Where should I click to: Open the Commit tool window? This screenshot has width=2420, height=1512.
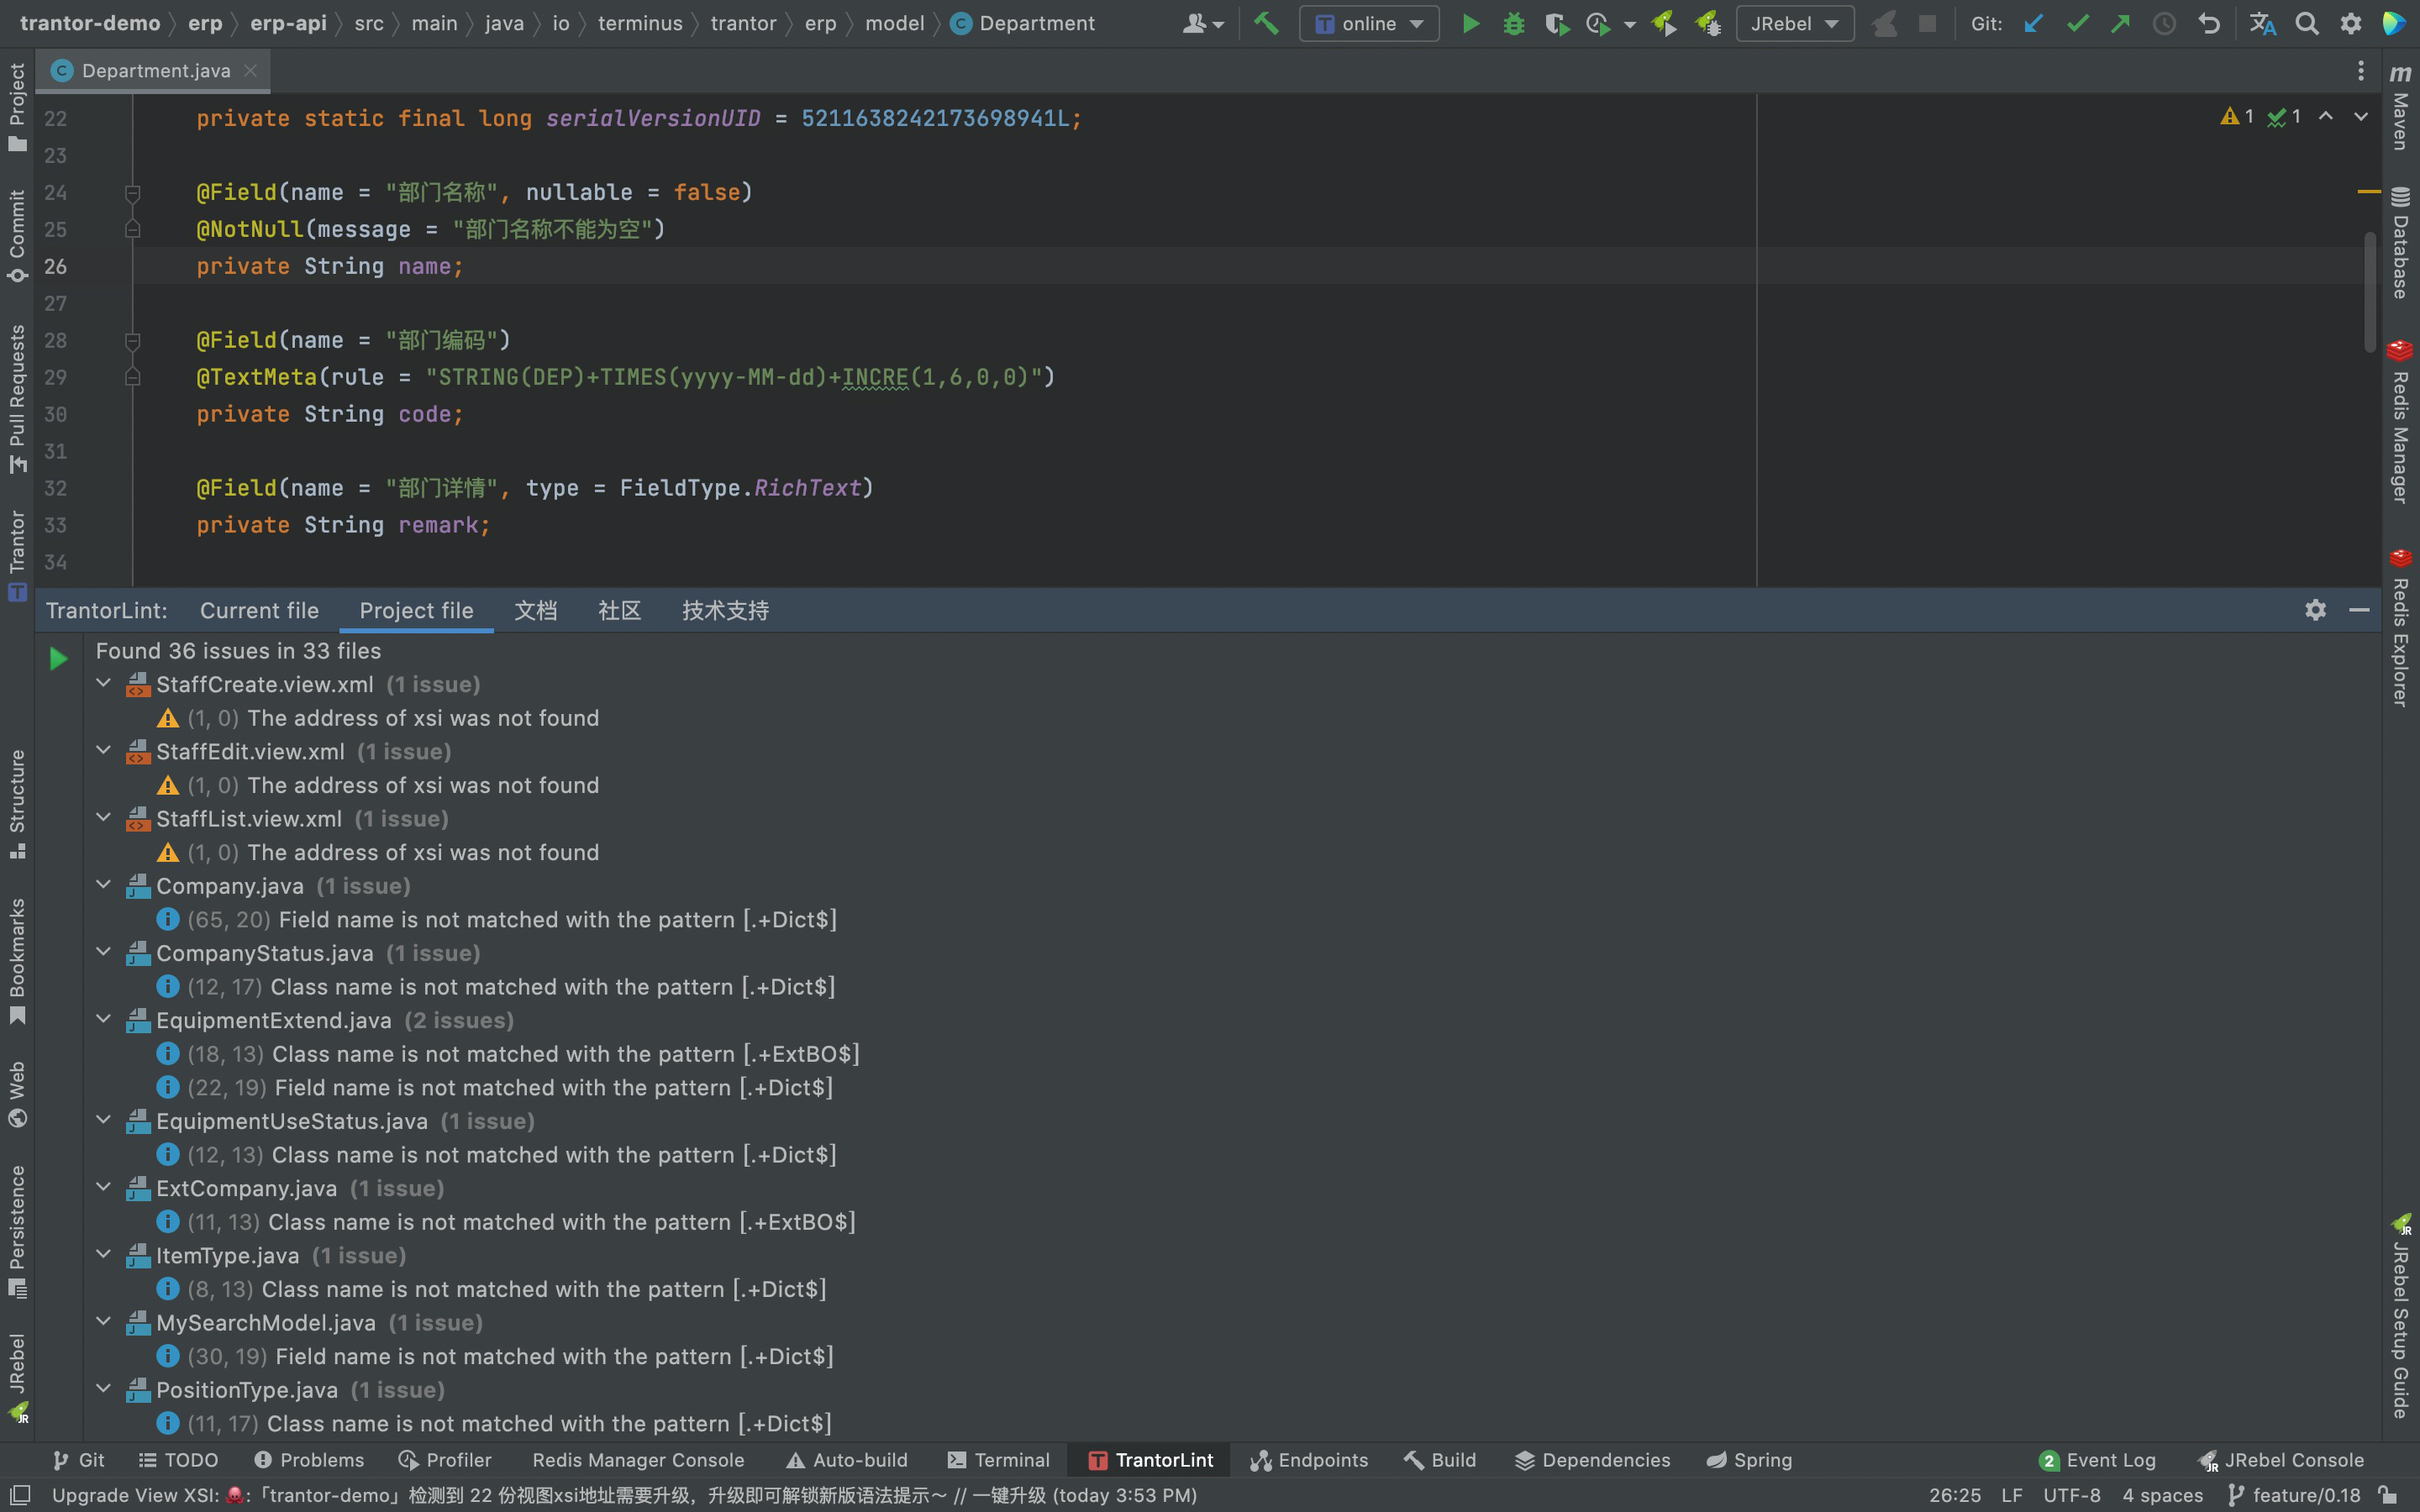[17, 236]
